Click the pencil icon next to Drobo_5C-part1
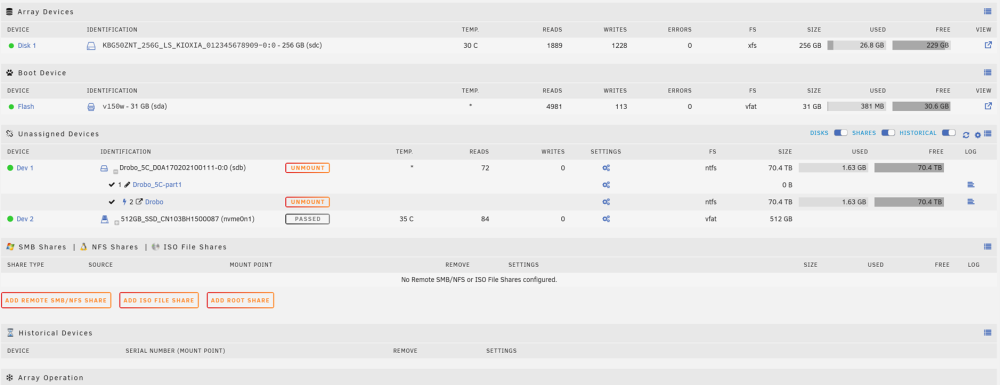The image size is (1000, 385). (x=127, y=185)
